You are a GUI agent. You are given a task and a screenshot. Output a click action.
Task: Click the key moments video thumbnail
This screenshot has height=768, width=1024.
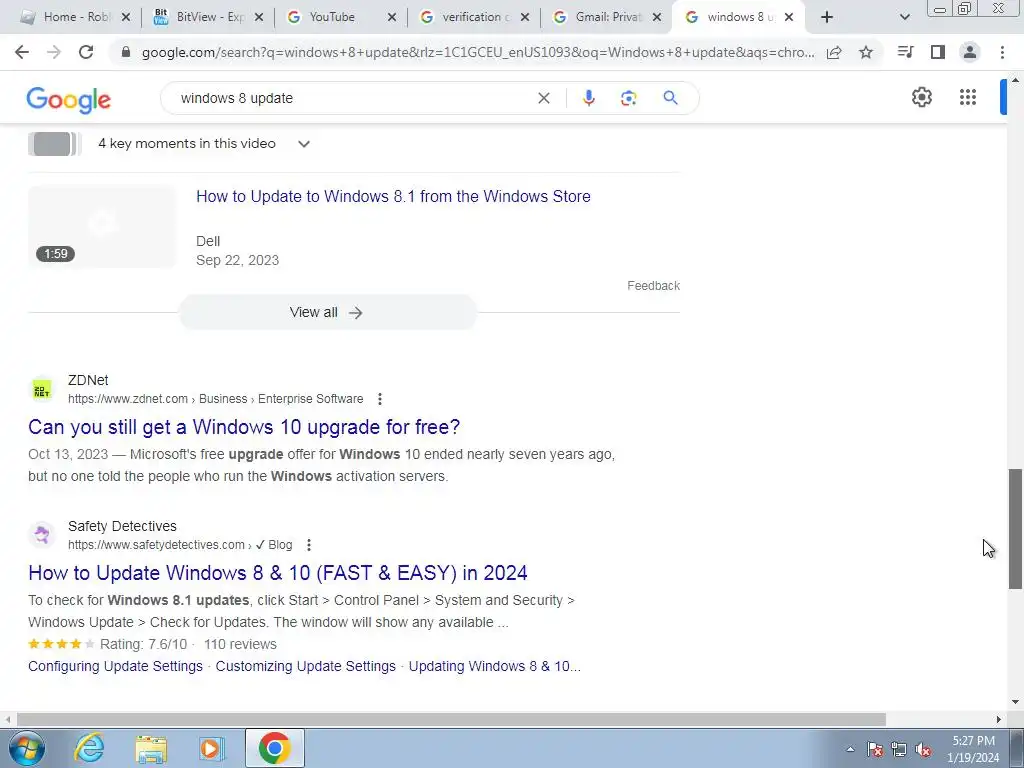point(54,144)
